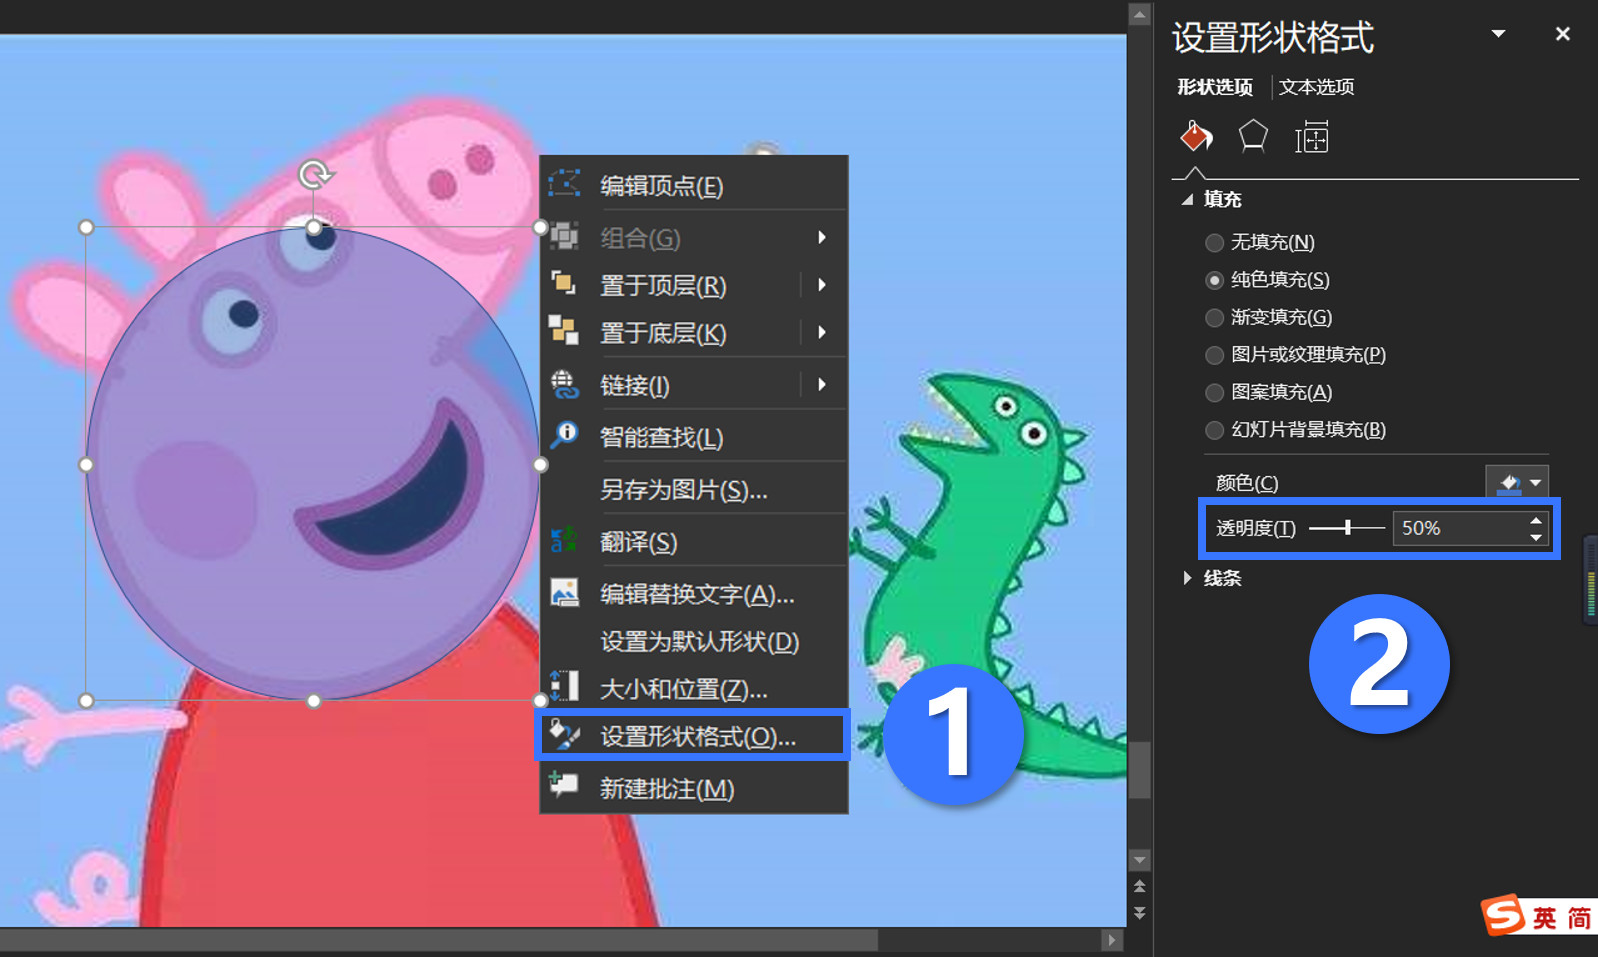The image size is (1598, 957).
Task: Click the previous slide double-arrow button
Action: point(1139,887)
